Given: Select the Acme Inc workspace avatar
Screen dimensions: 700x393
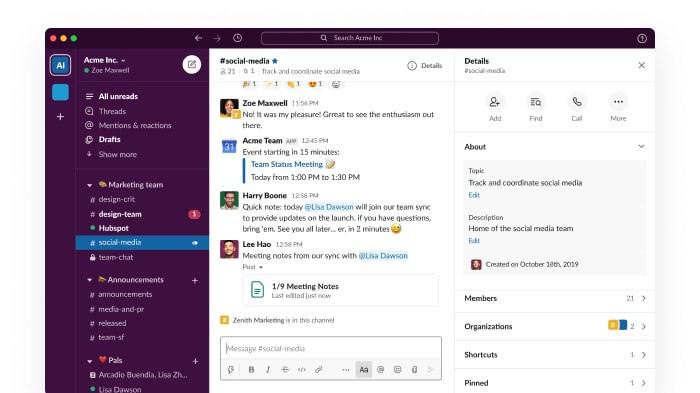Looking at the screenshot, I should [60, 65].
